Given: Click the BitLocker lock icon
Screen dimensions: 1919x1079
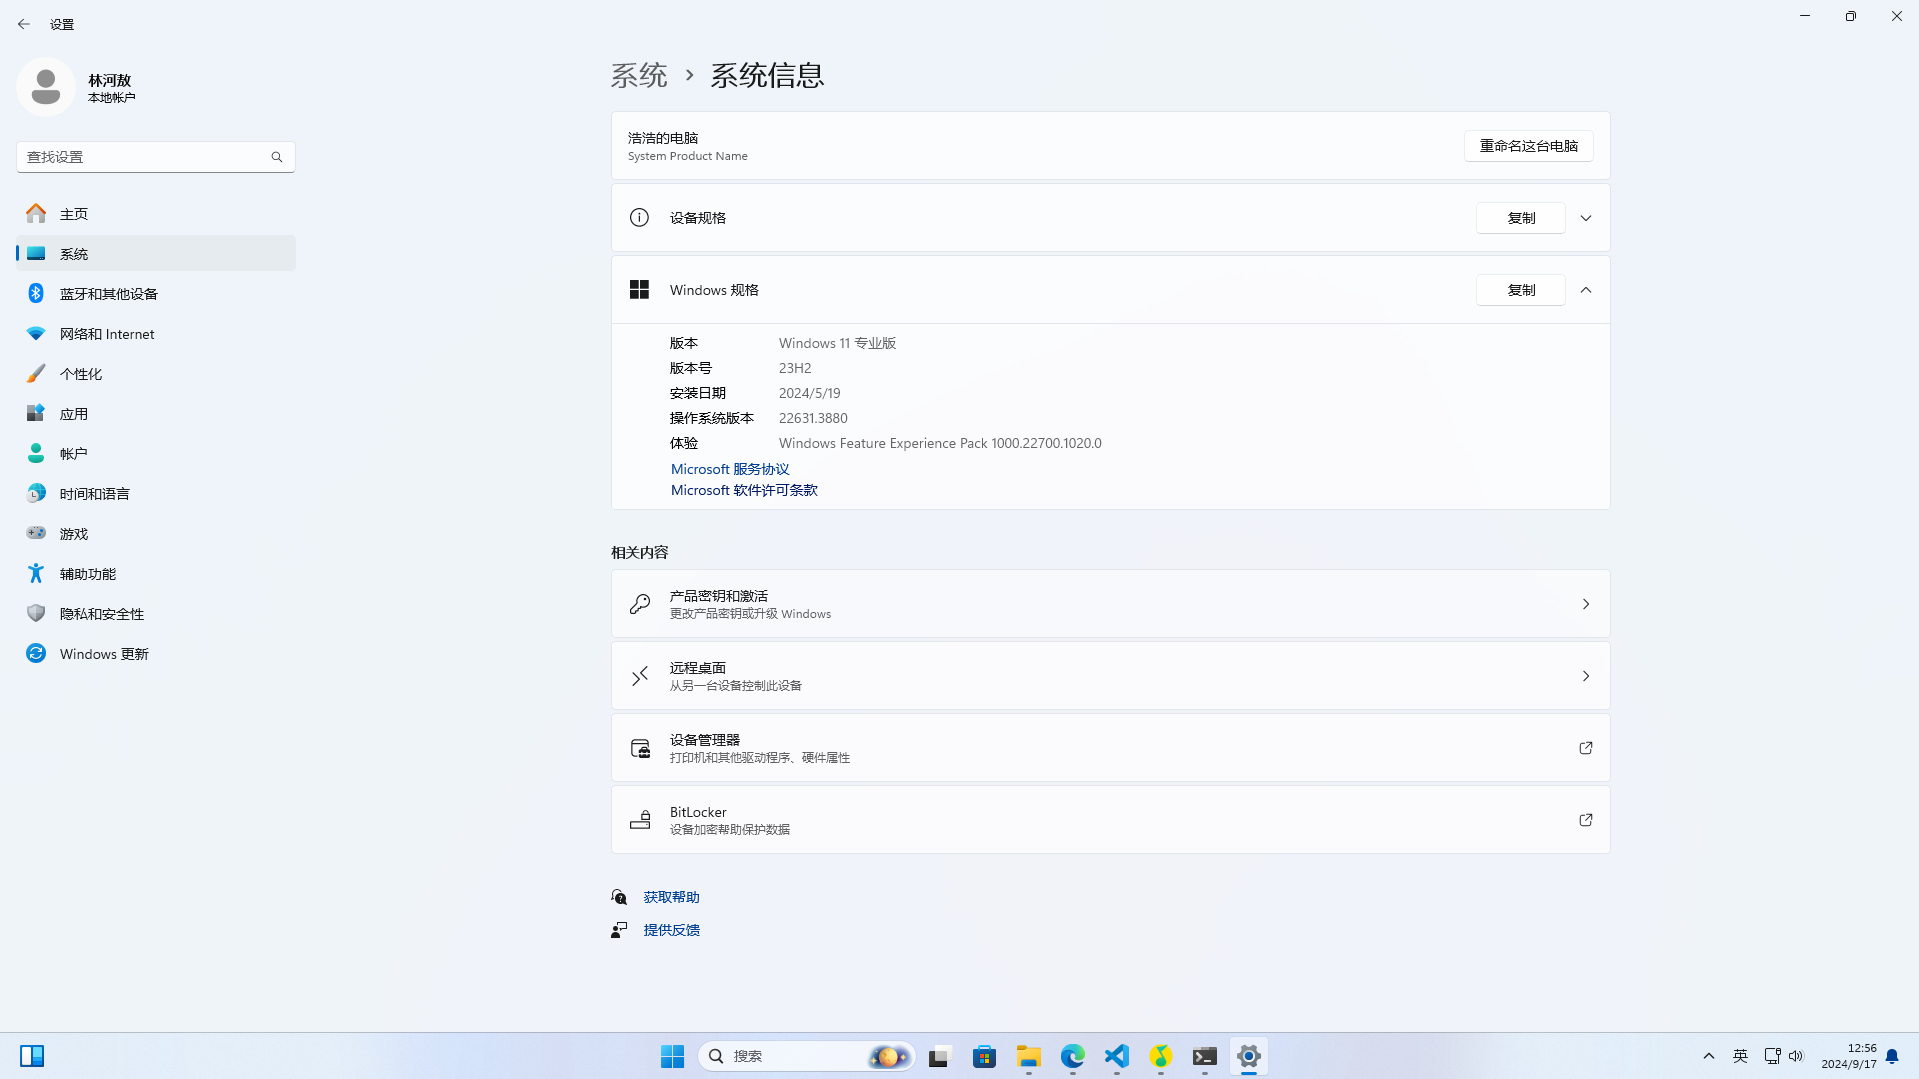Looking at the screenshot, I should pos(640,820).
